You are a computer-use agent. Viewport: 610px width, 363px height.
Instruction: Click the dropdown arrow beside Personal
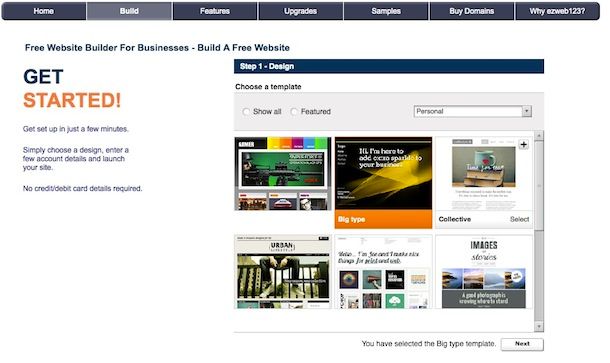(526, 111)
